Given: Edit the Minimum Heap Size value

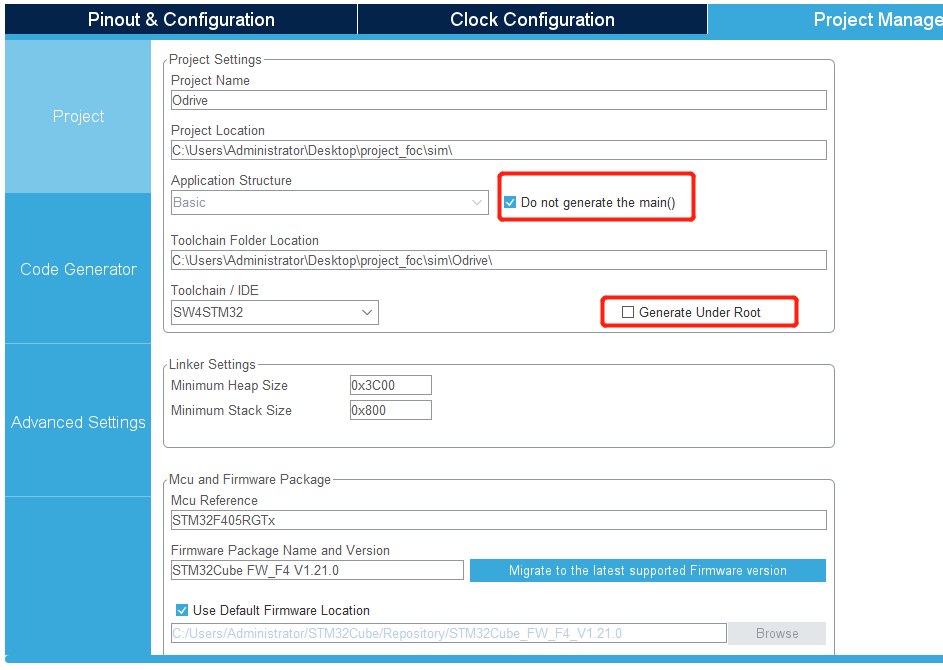Looking at the screenshot, I should tap(390, 385).
